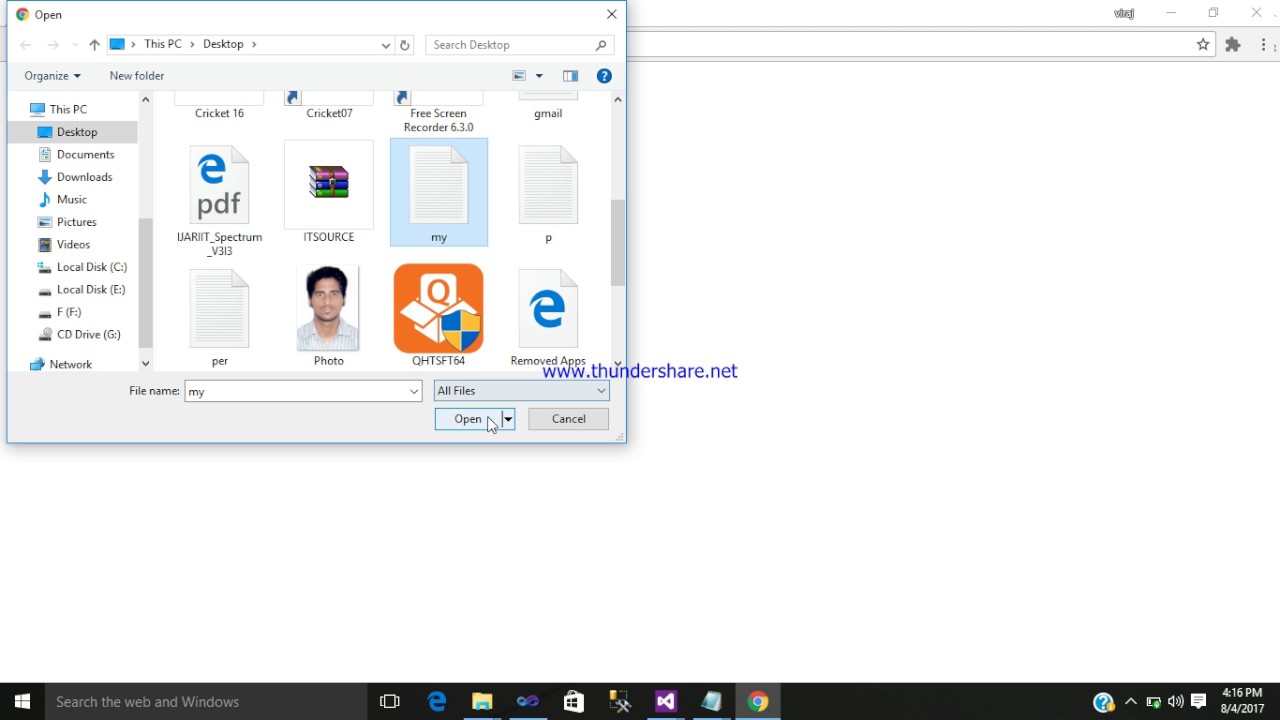Refresh the Desktop folder listing
The image size is (1280, 720).
[405, 45]
